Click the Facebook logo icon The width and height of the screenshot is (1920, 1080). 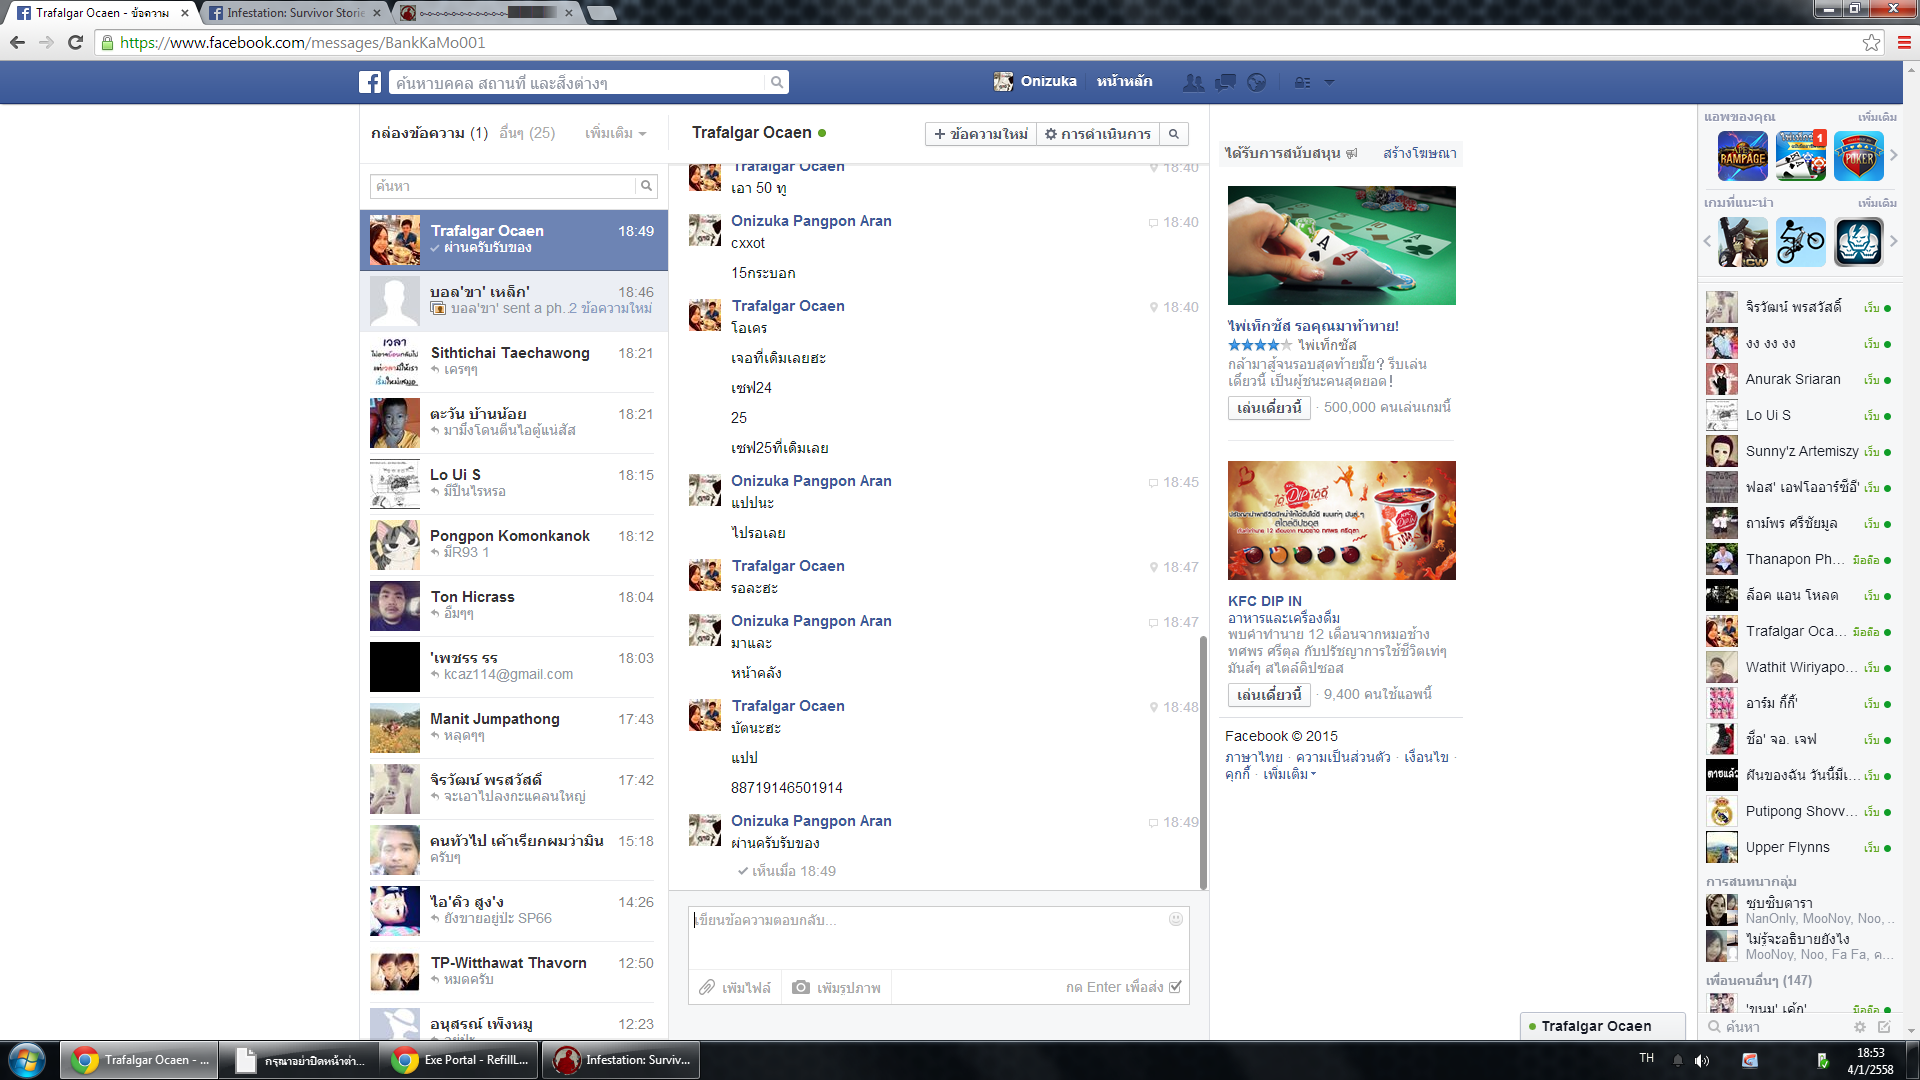point(370,82)
